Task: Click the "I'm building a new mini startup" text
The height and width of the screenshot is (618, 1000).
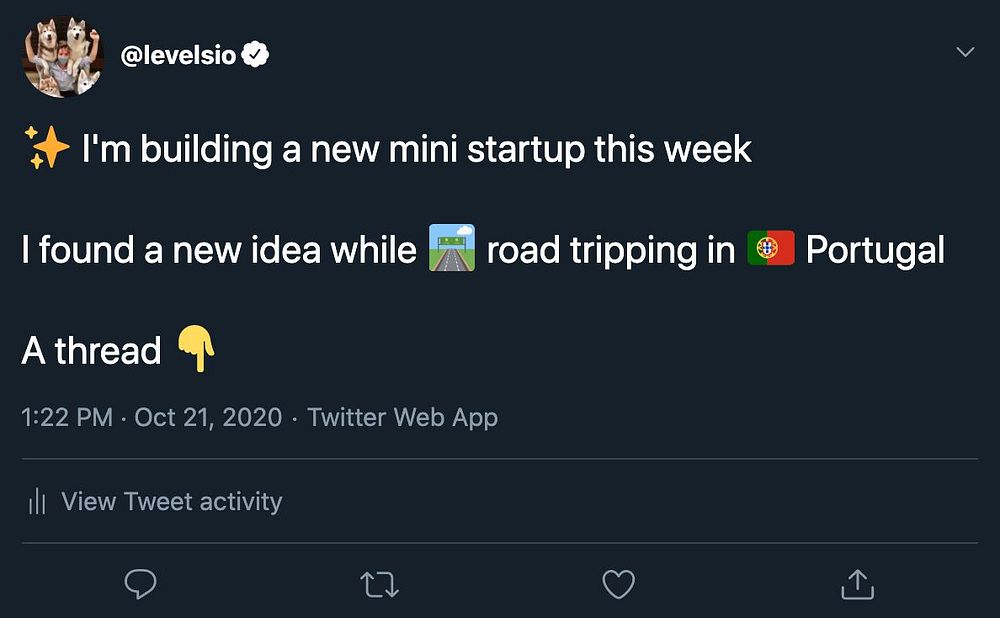Action: (x=416, y=150)
